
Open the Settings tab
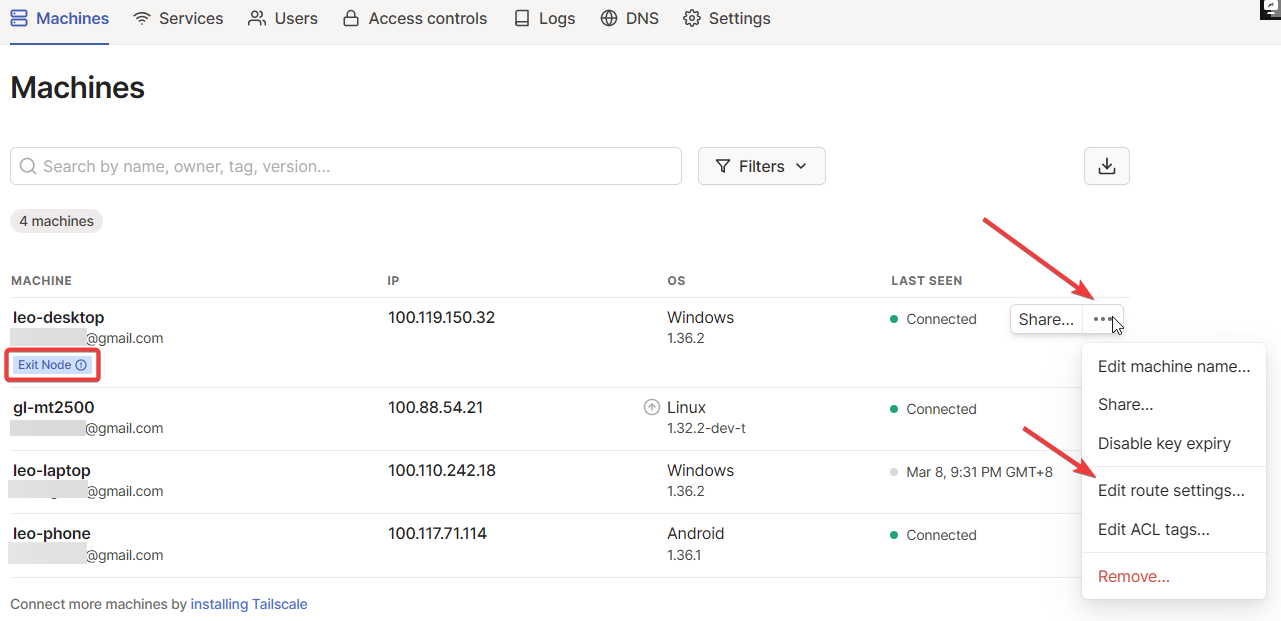click(x=726, y=19)
